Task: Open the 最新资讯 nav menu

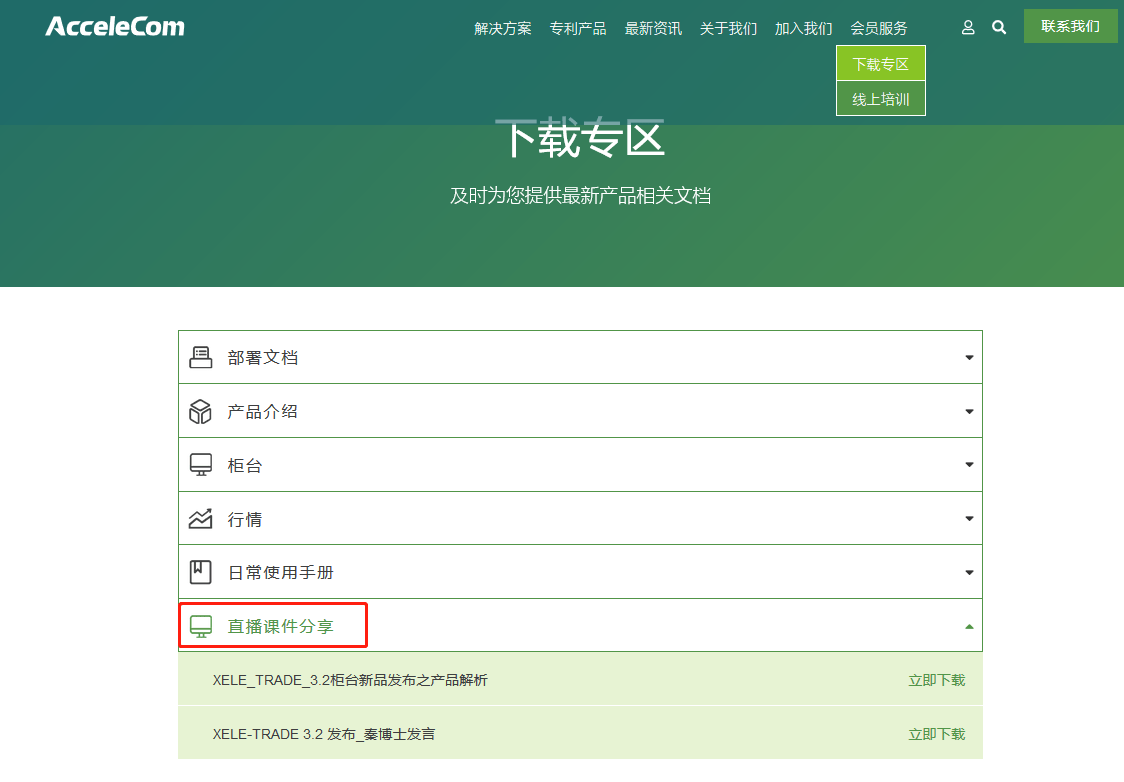Action: pyautogui.click(x=653, y=29)
